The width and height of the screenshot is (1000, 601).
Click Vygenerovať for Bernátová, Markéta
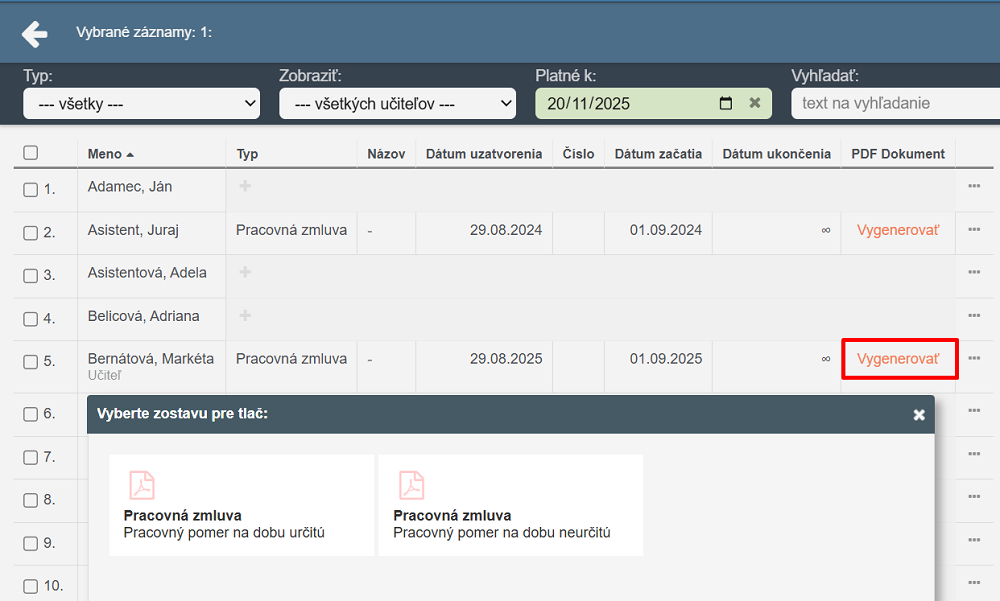coord(898,358)
